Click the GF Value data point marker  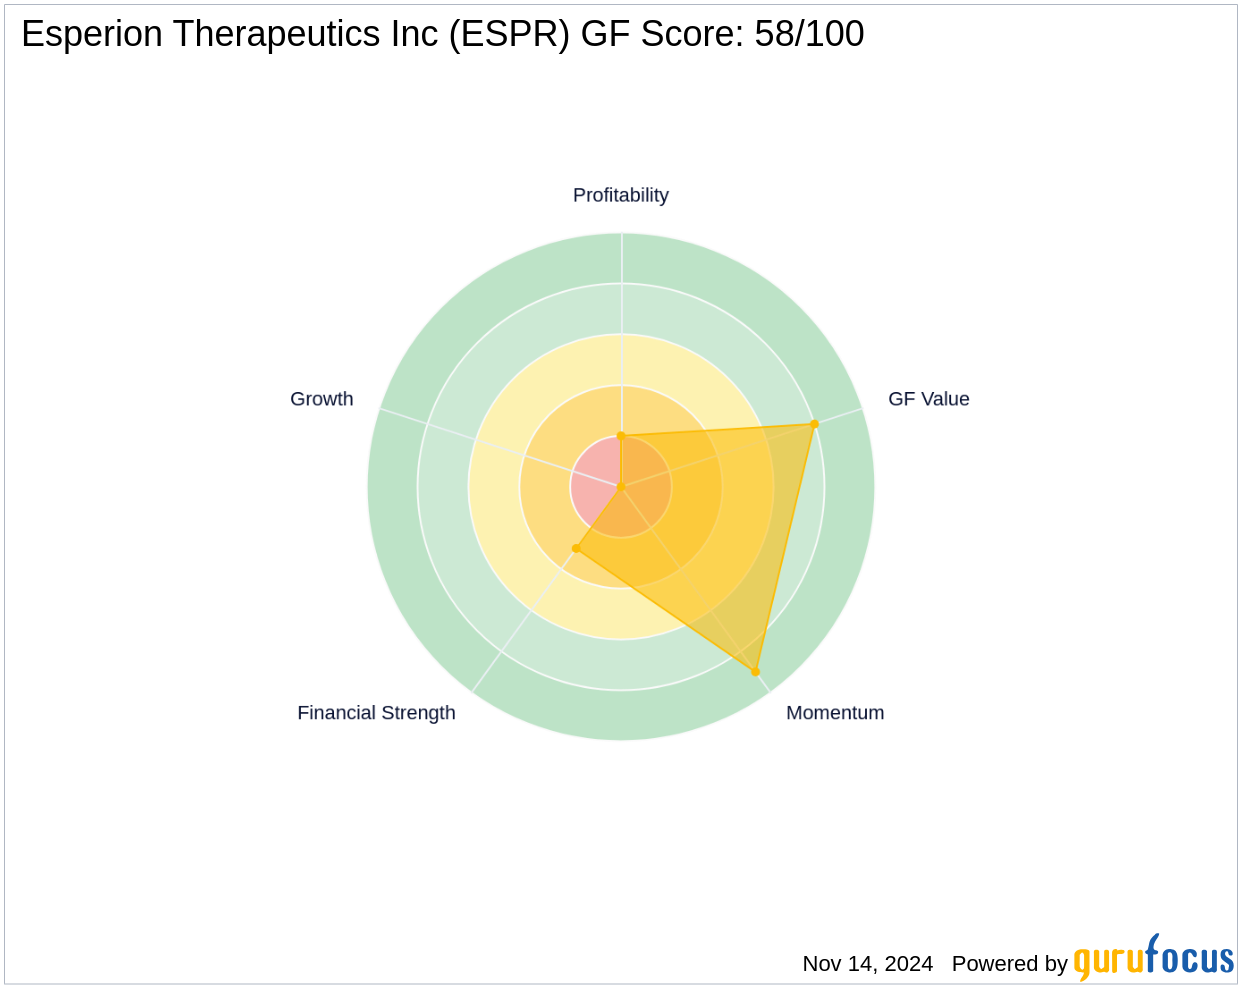coord(814,424)
